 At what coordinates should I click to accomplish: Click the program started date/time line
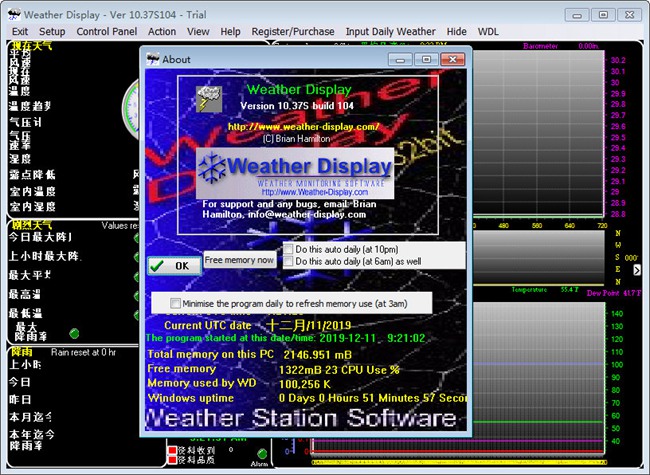point(285,338)
